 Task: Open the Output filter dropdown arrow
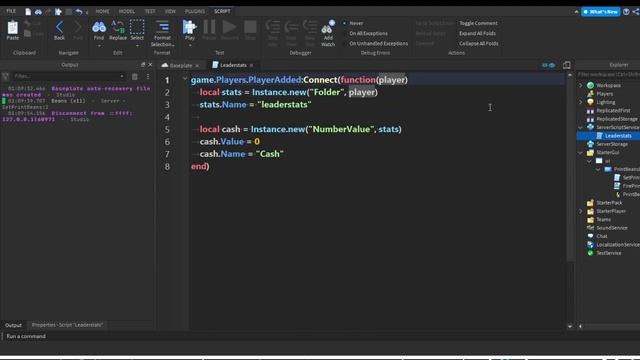122,76
